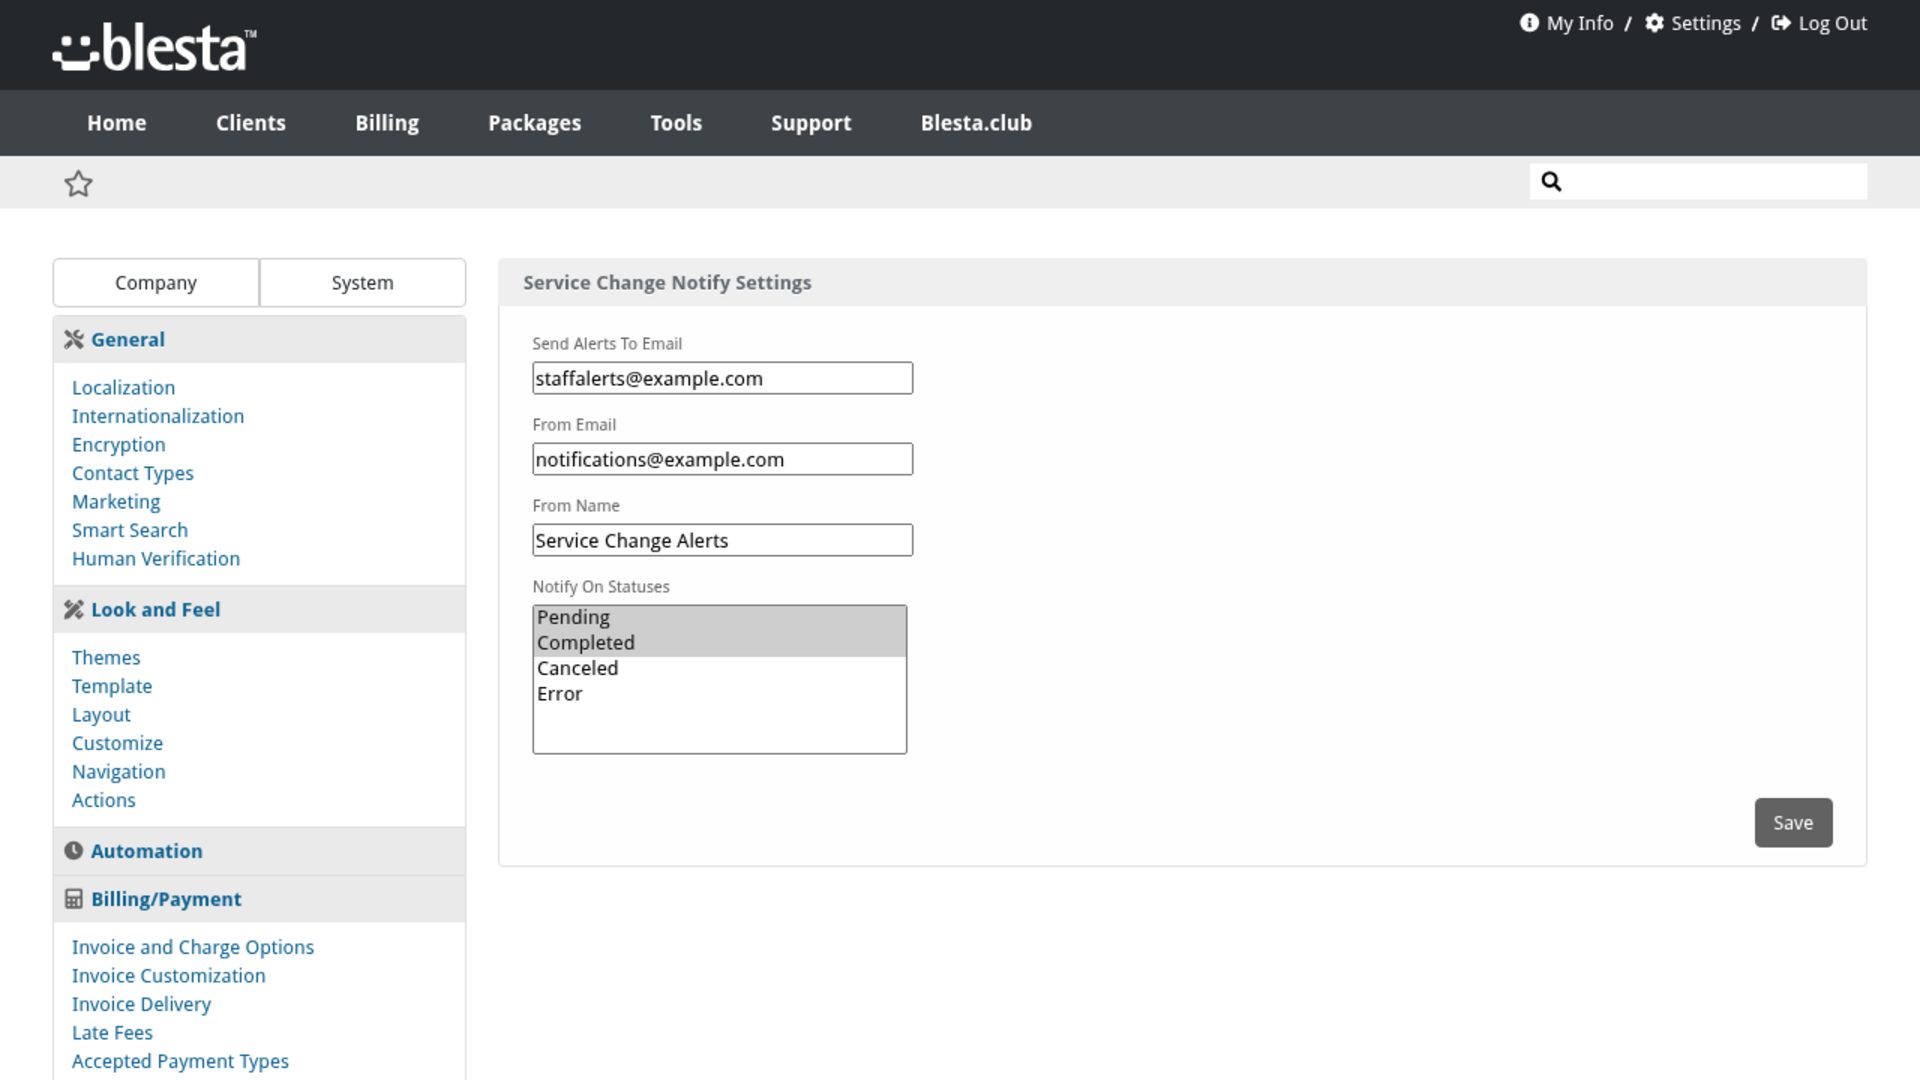The image size is (1920, 1080).
Task: Click the Look and Feel brush icon
Action: point(73,610)
